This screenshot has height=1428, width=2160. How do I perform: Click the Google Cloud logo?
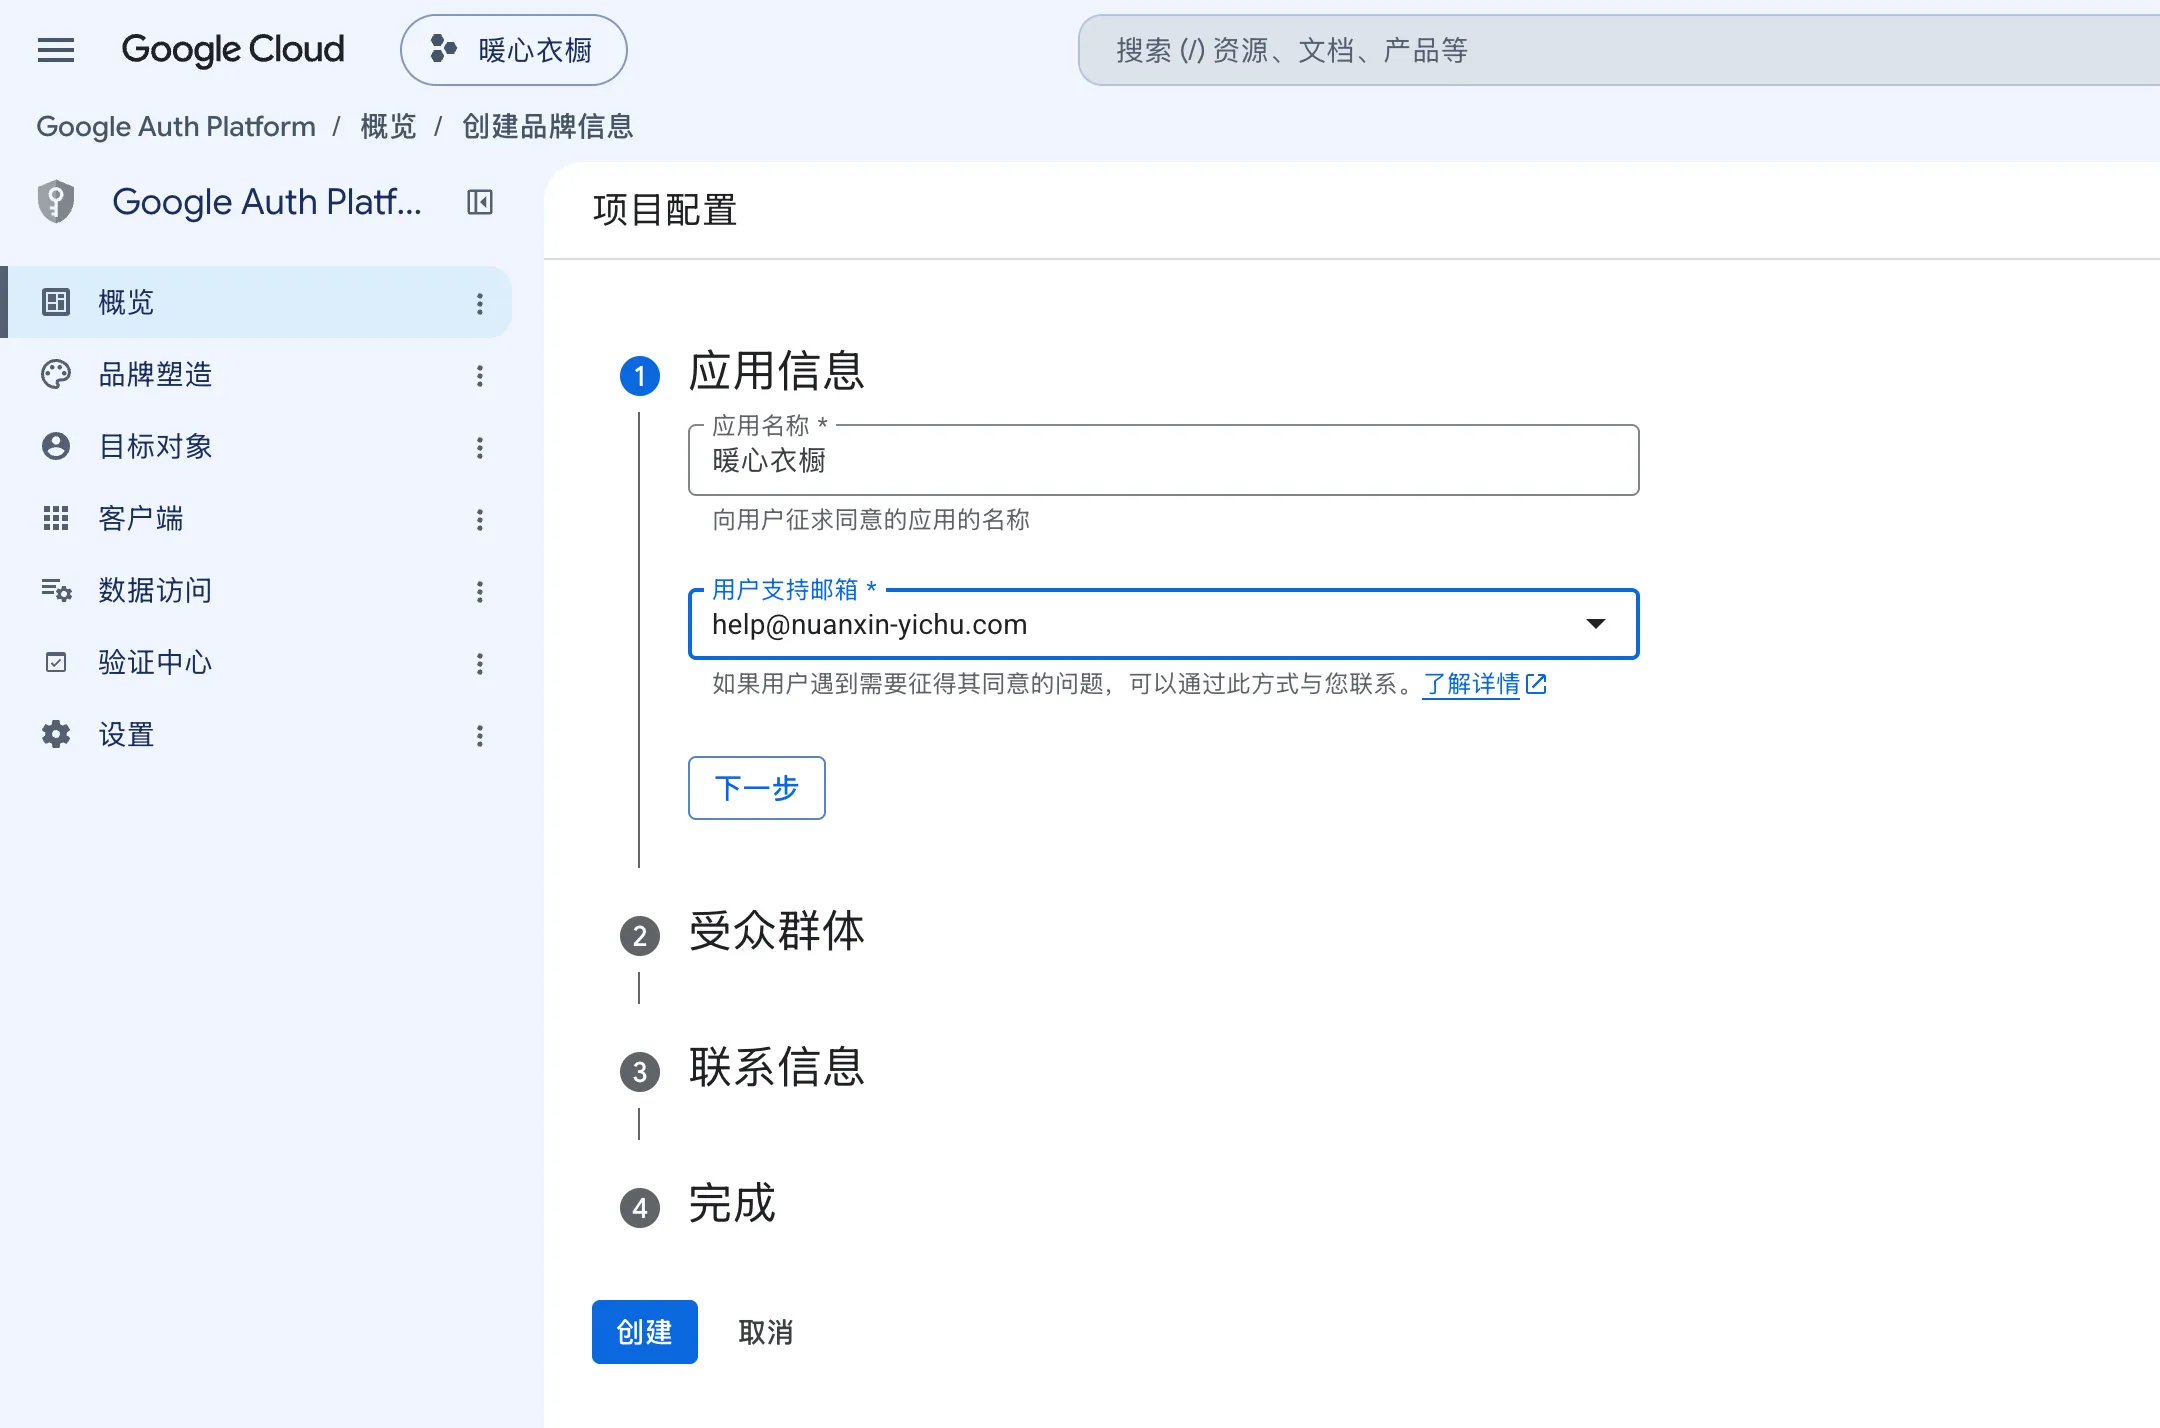click(x=232, y=50)
